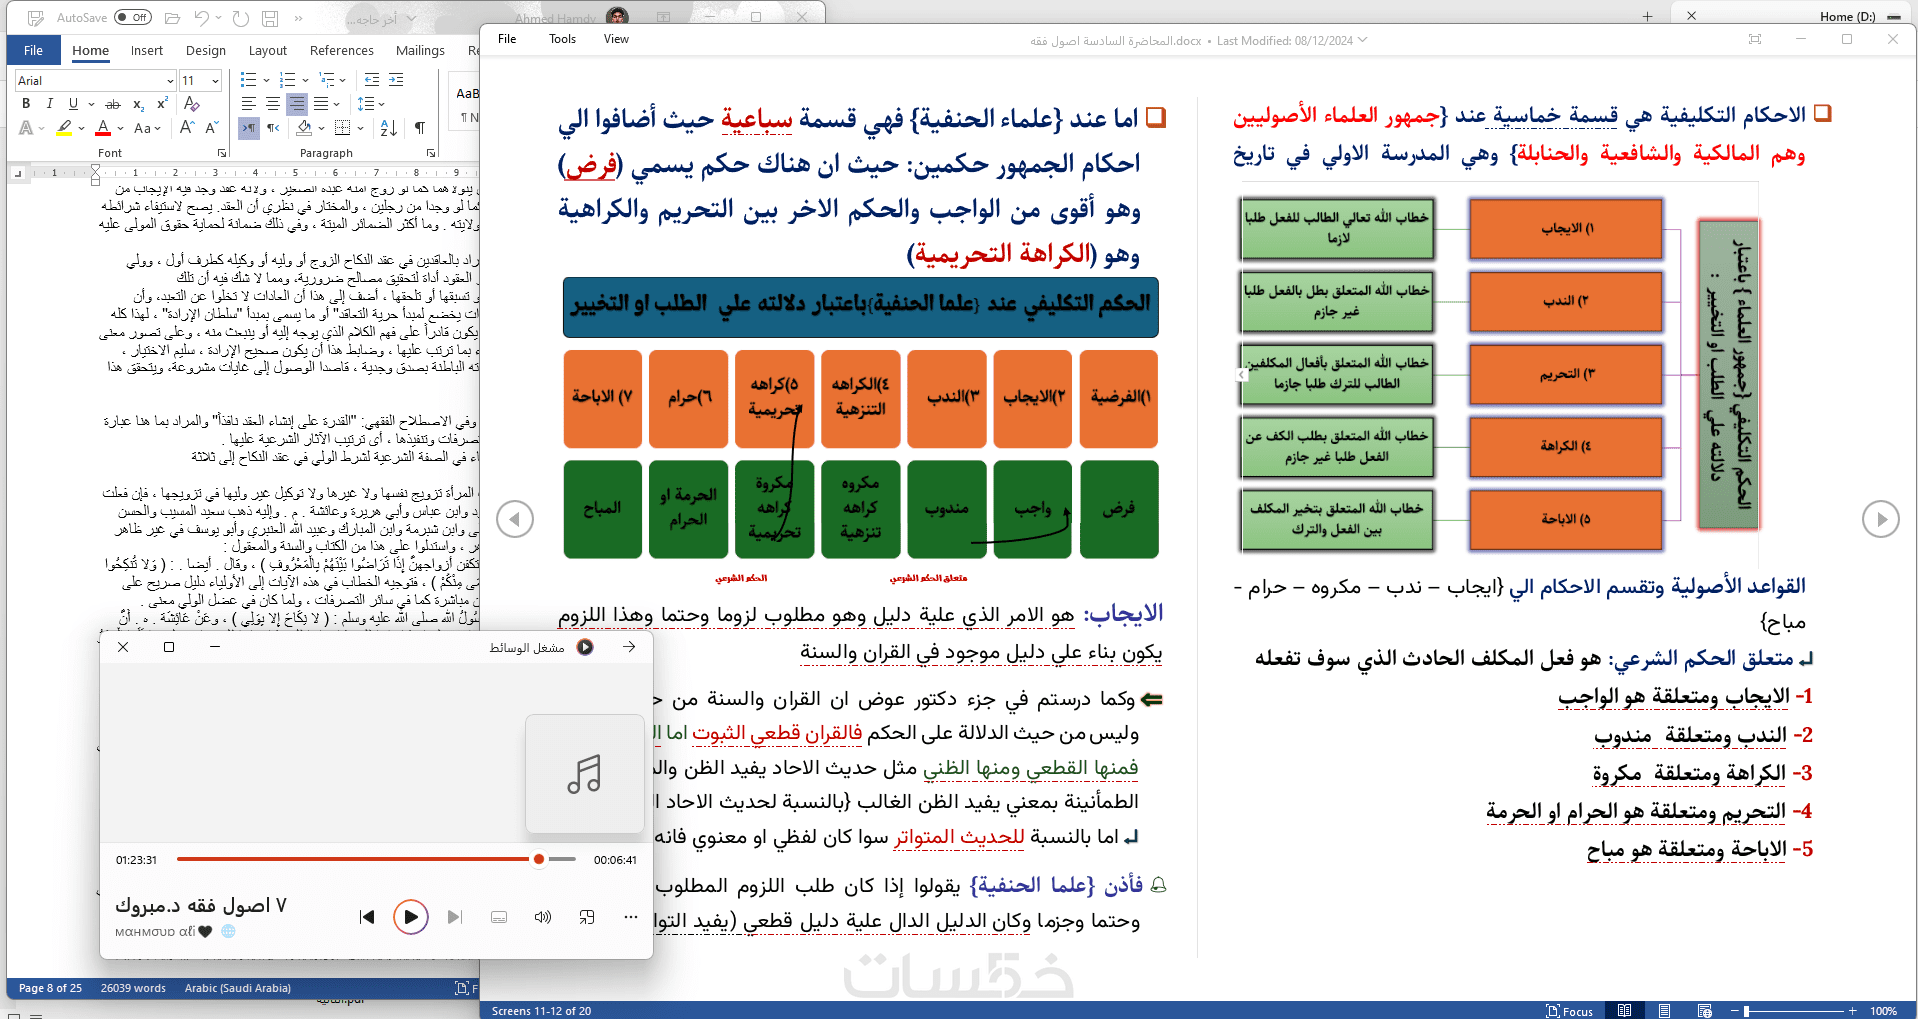Toggle Underline formatting

click(x=73, y=104)
